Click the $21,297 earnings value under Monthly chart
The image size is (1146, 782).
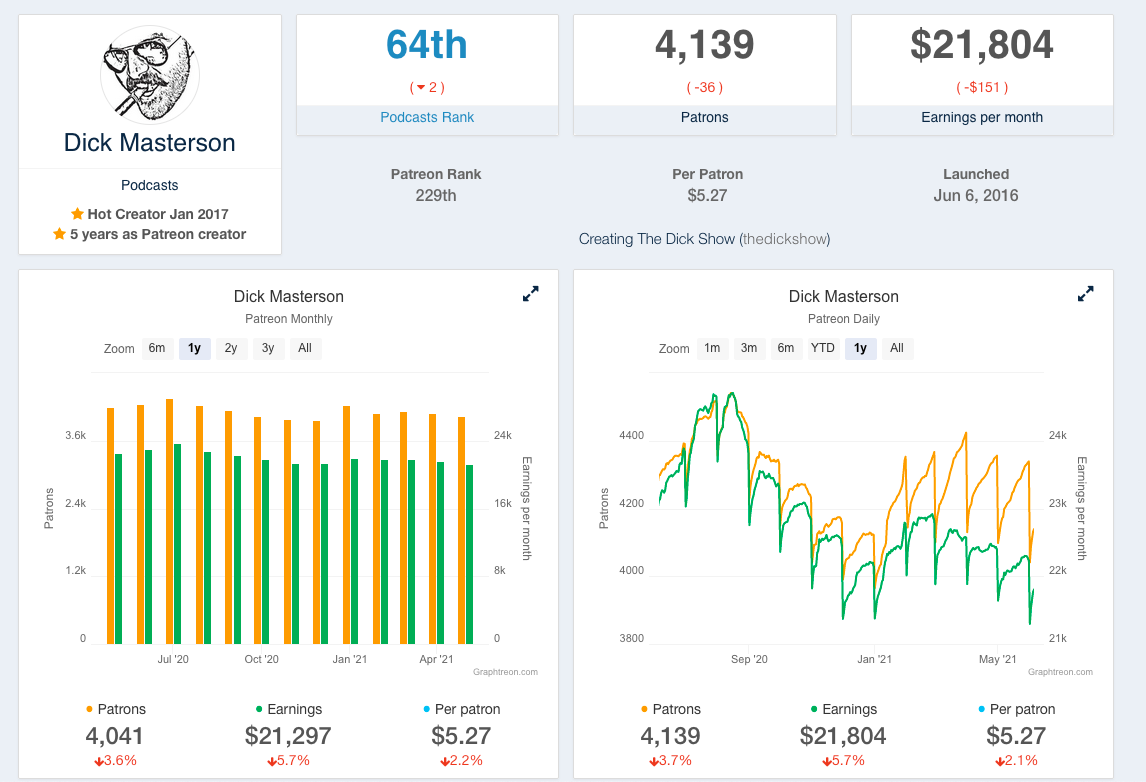tap(289, 736)
